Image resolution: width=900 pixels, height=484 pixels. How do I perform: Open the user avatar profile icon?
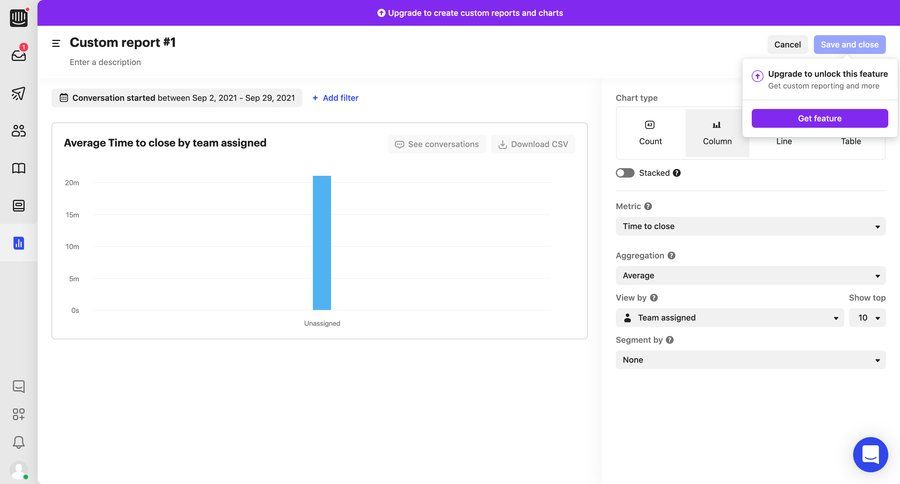18,470
